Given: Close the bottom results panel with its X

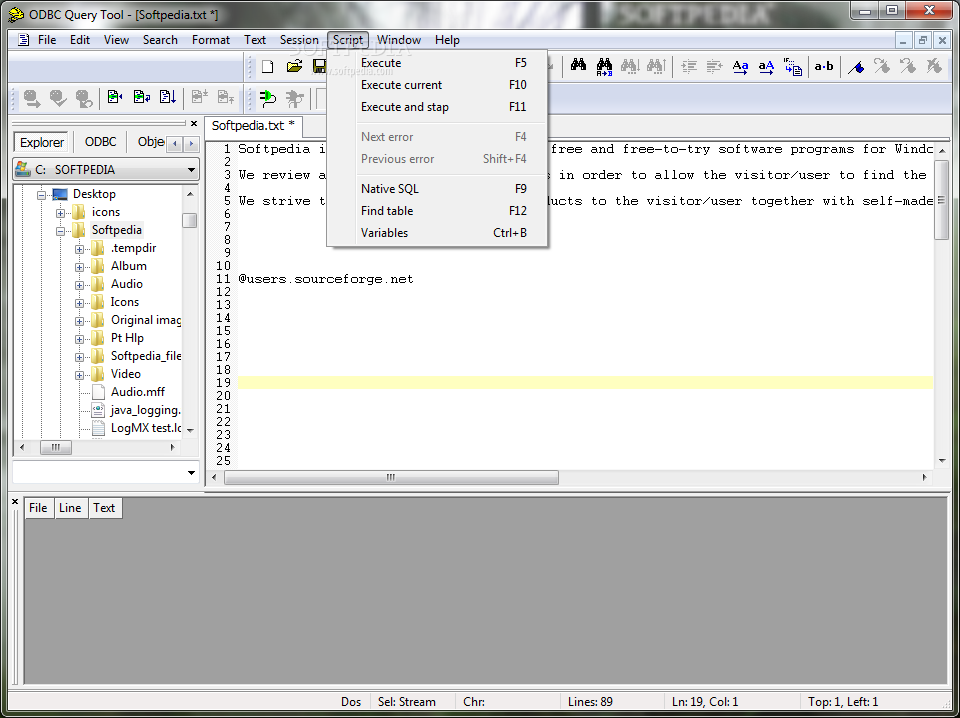Looking at the screenshot, I should 15,501.
